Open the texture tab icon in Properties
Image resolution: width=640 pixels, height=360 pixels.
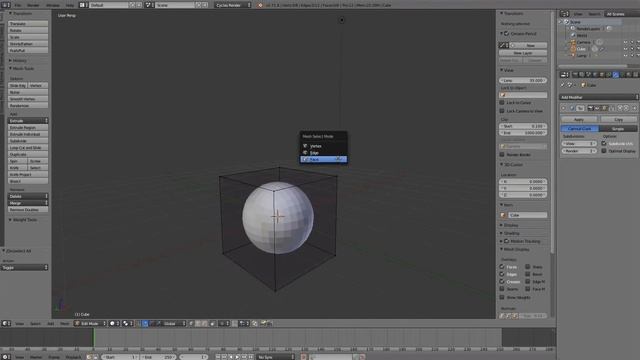(636, 75)
